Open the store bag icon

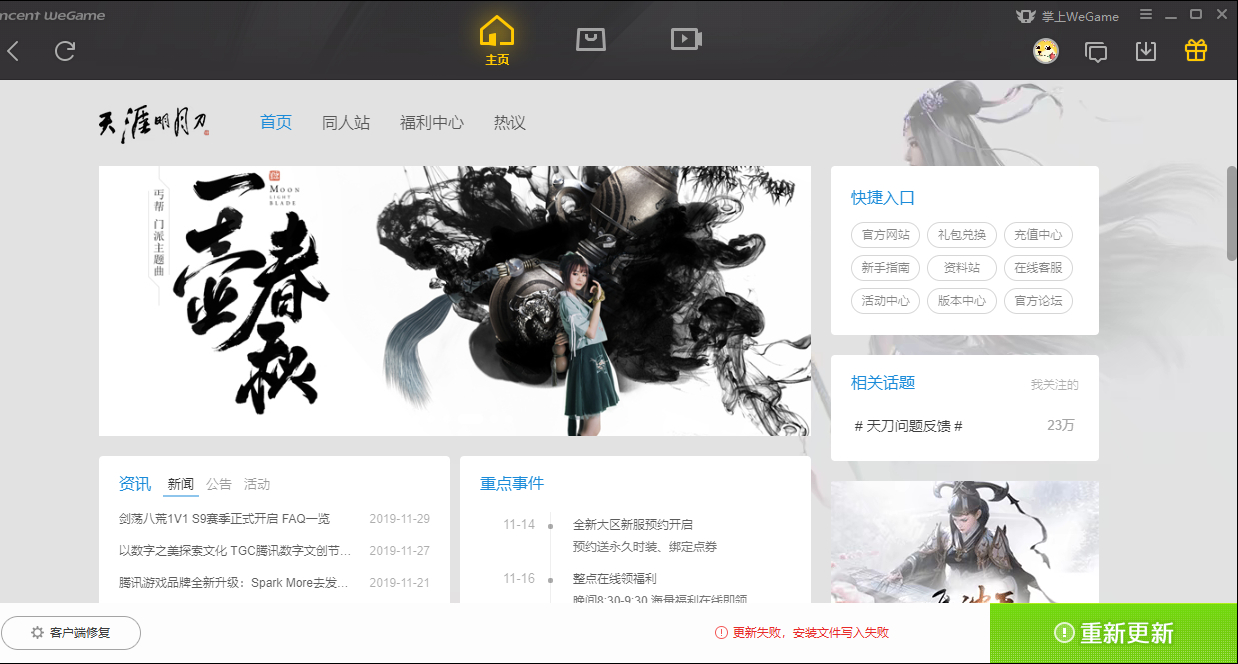[591, 38]
